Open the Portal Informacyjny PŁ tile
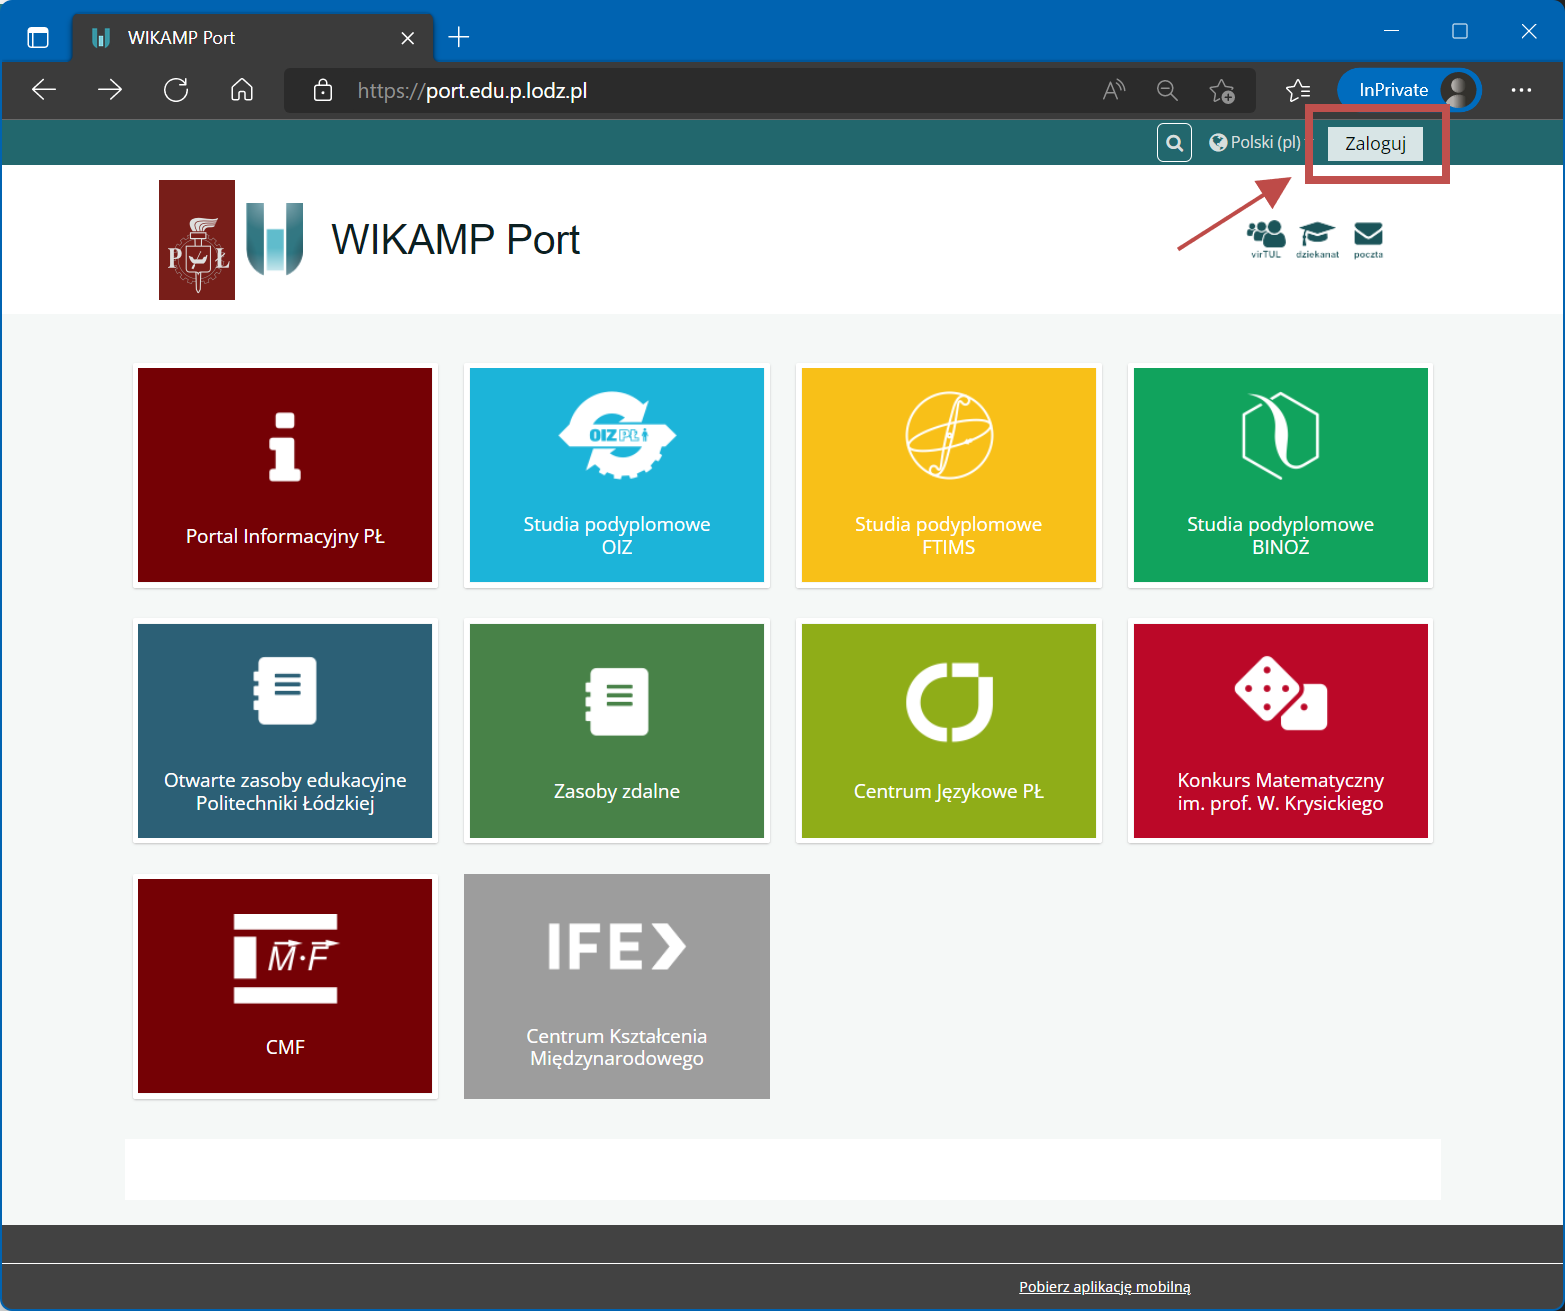Viewport: 1565px width, 1311px height. 285,475
